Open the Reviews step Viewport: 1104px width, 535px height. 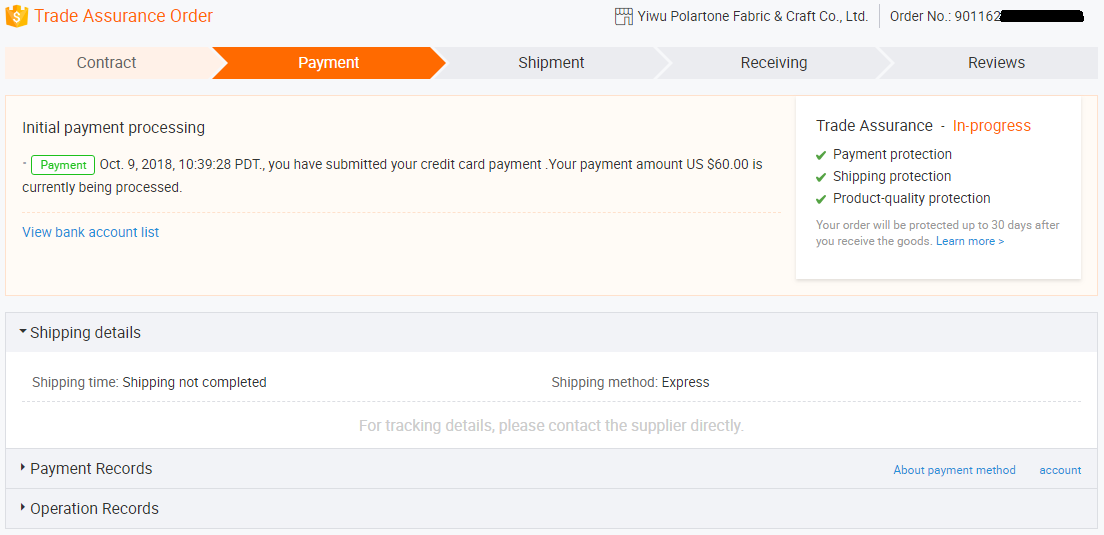pyautogui.click(x=996, y=62)
